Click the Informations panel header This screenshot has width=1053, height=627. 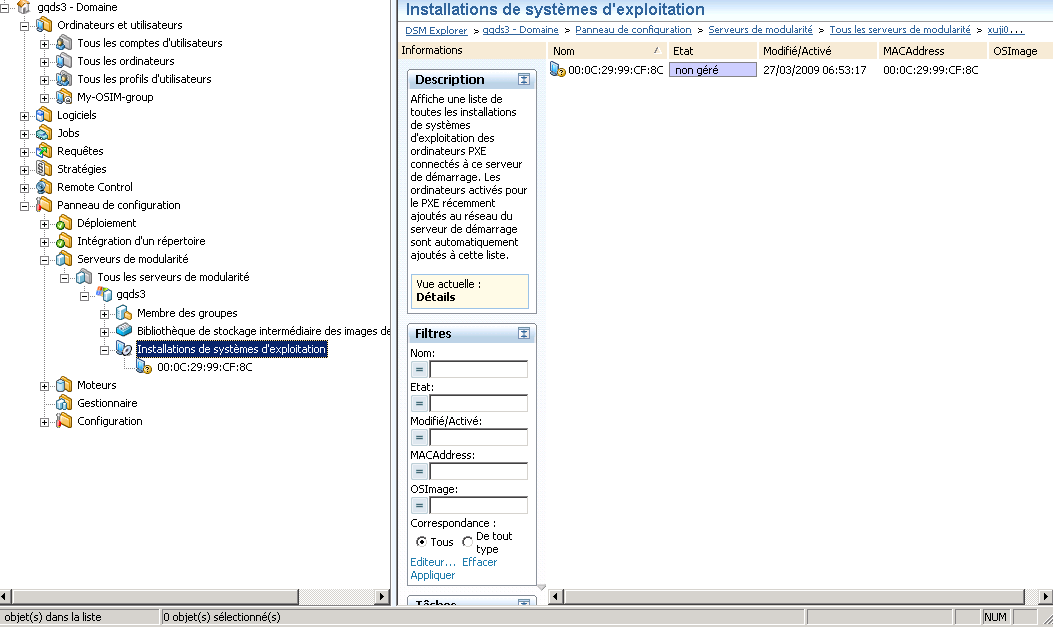472,50
